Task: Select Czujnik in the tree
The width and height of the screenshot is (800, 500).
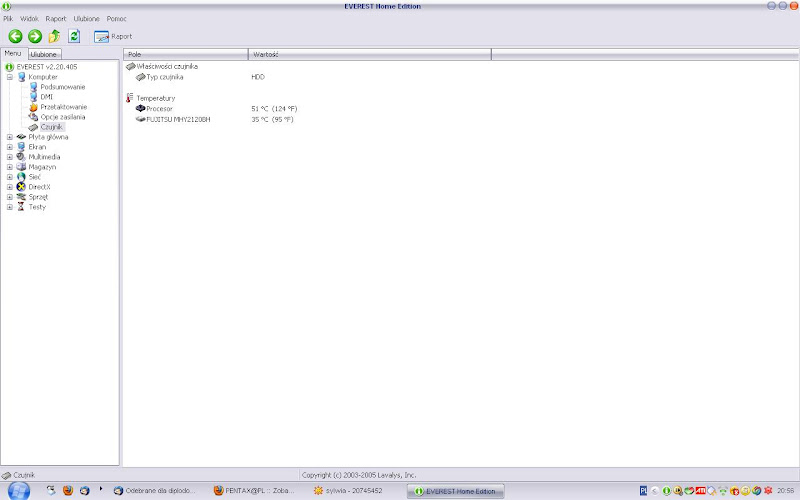Action: 52,127
